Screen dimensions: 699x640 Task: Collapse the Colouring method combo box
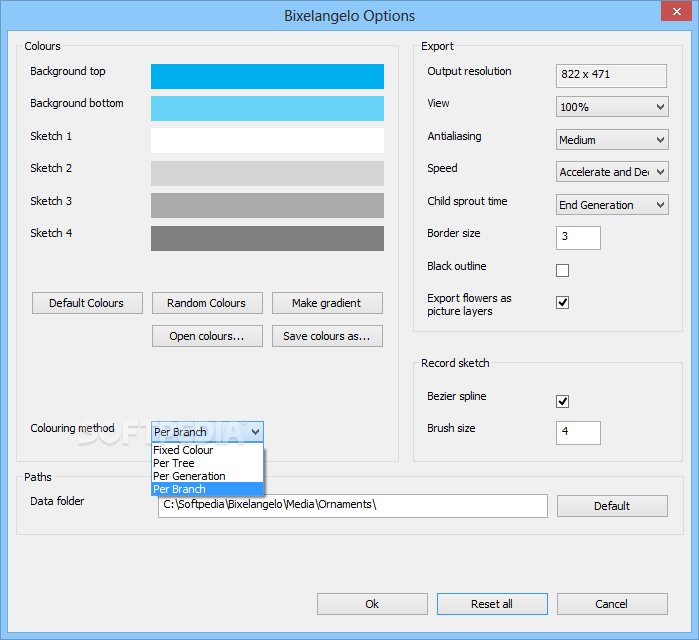point(207,432)
